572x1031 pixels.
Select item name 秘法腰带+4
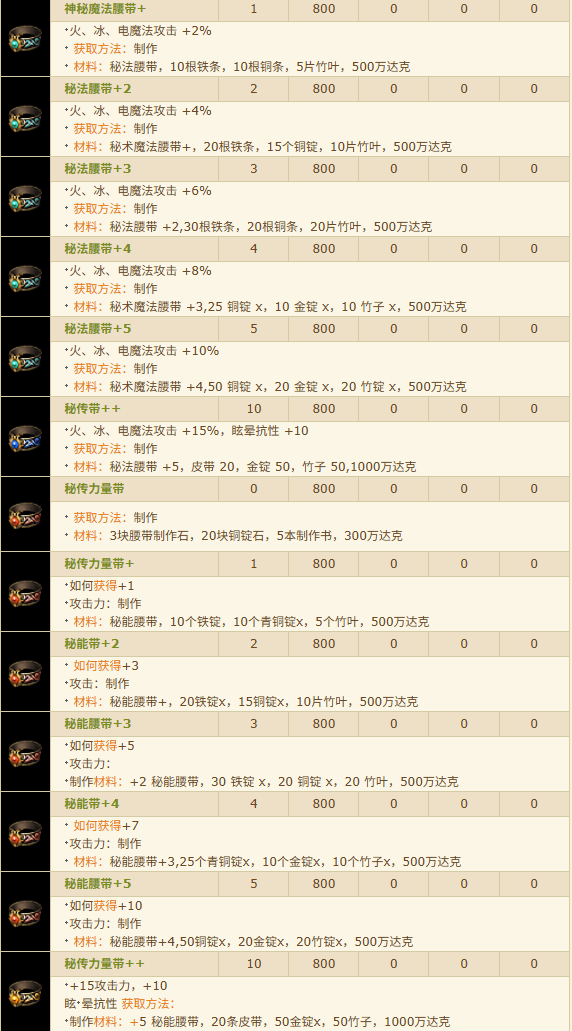click(x=98, y=249)
